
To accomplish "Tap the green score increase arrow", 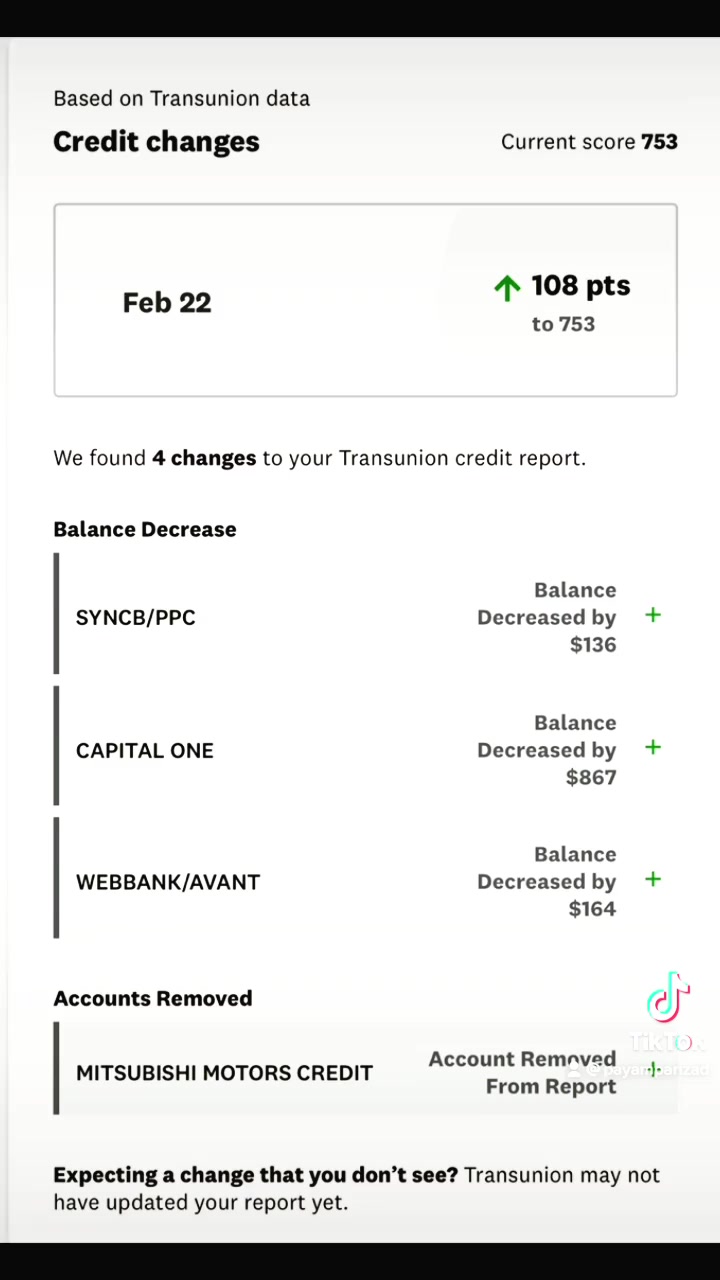I will tap(507, 288).
